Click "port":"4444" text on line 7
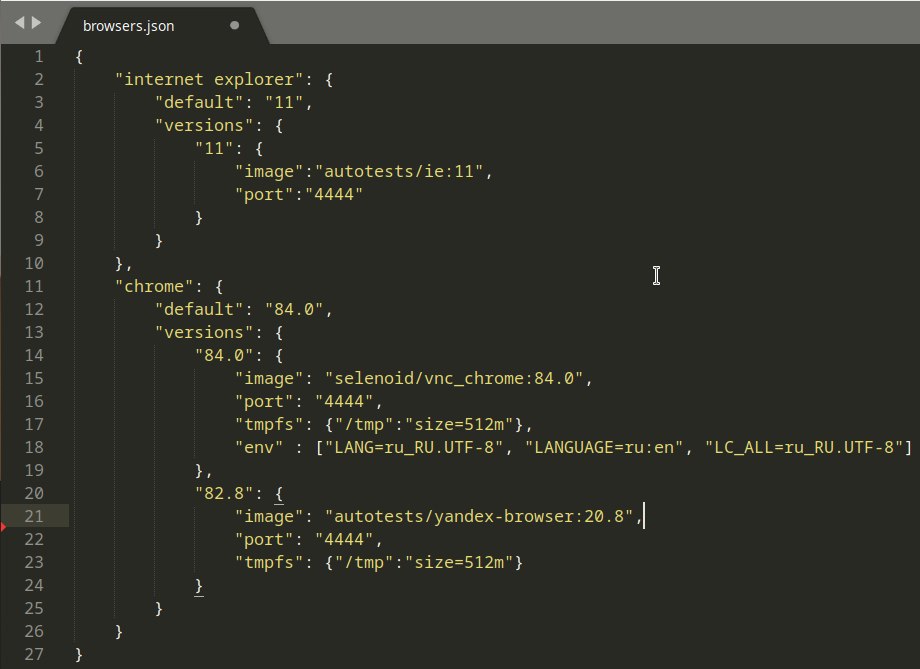 (x=299, y=194)
